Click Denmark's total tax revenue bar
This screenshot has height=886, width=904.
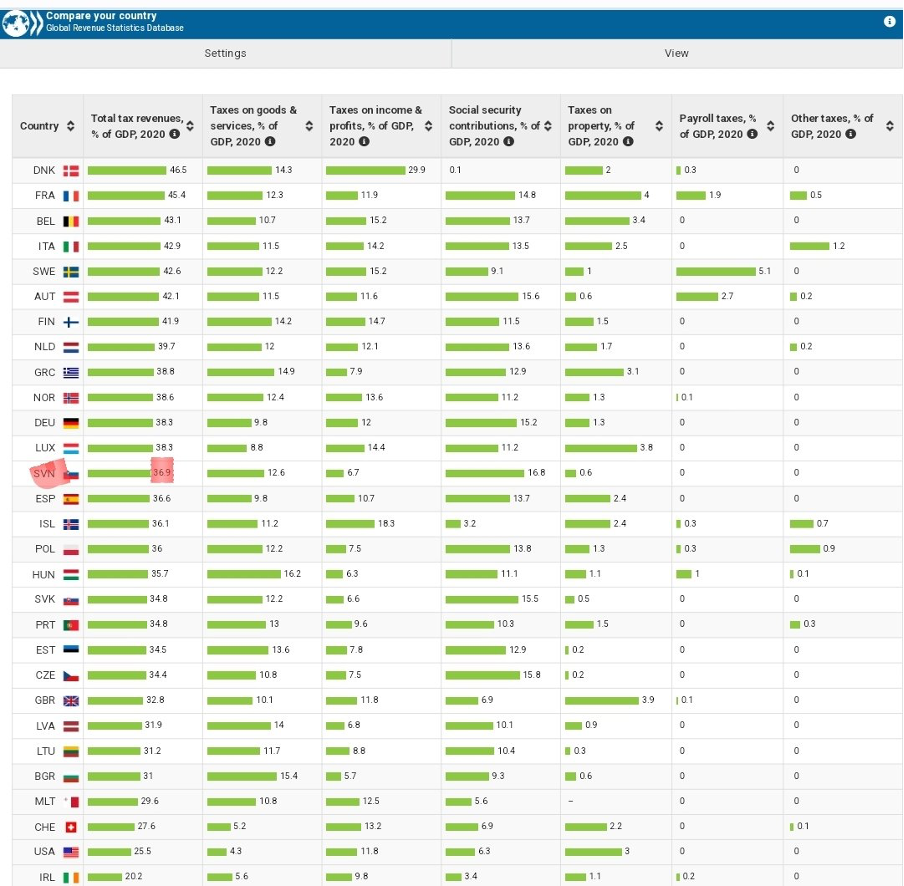(127, 170)
